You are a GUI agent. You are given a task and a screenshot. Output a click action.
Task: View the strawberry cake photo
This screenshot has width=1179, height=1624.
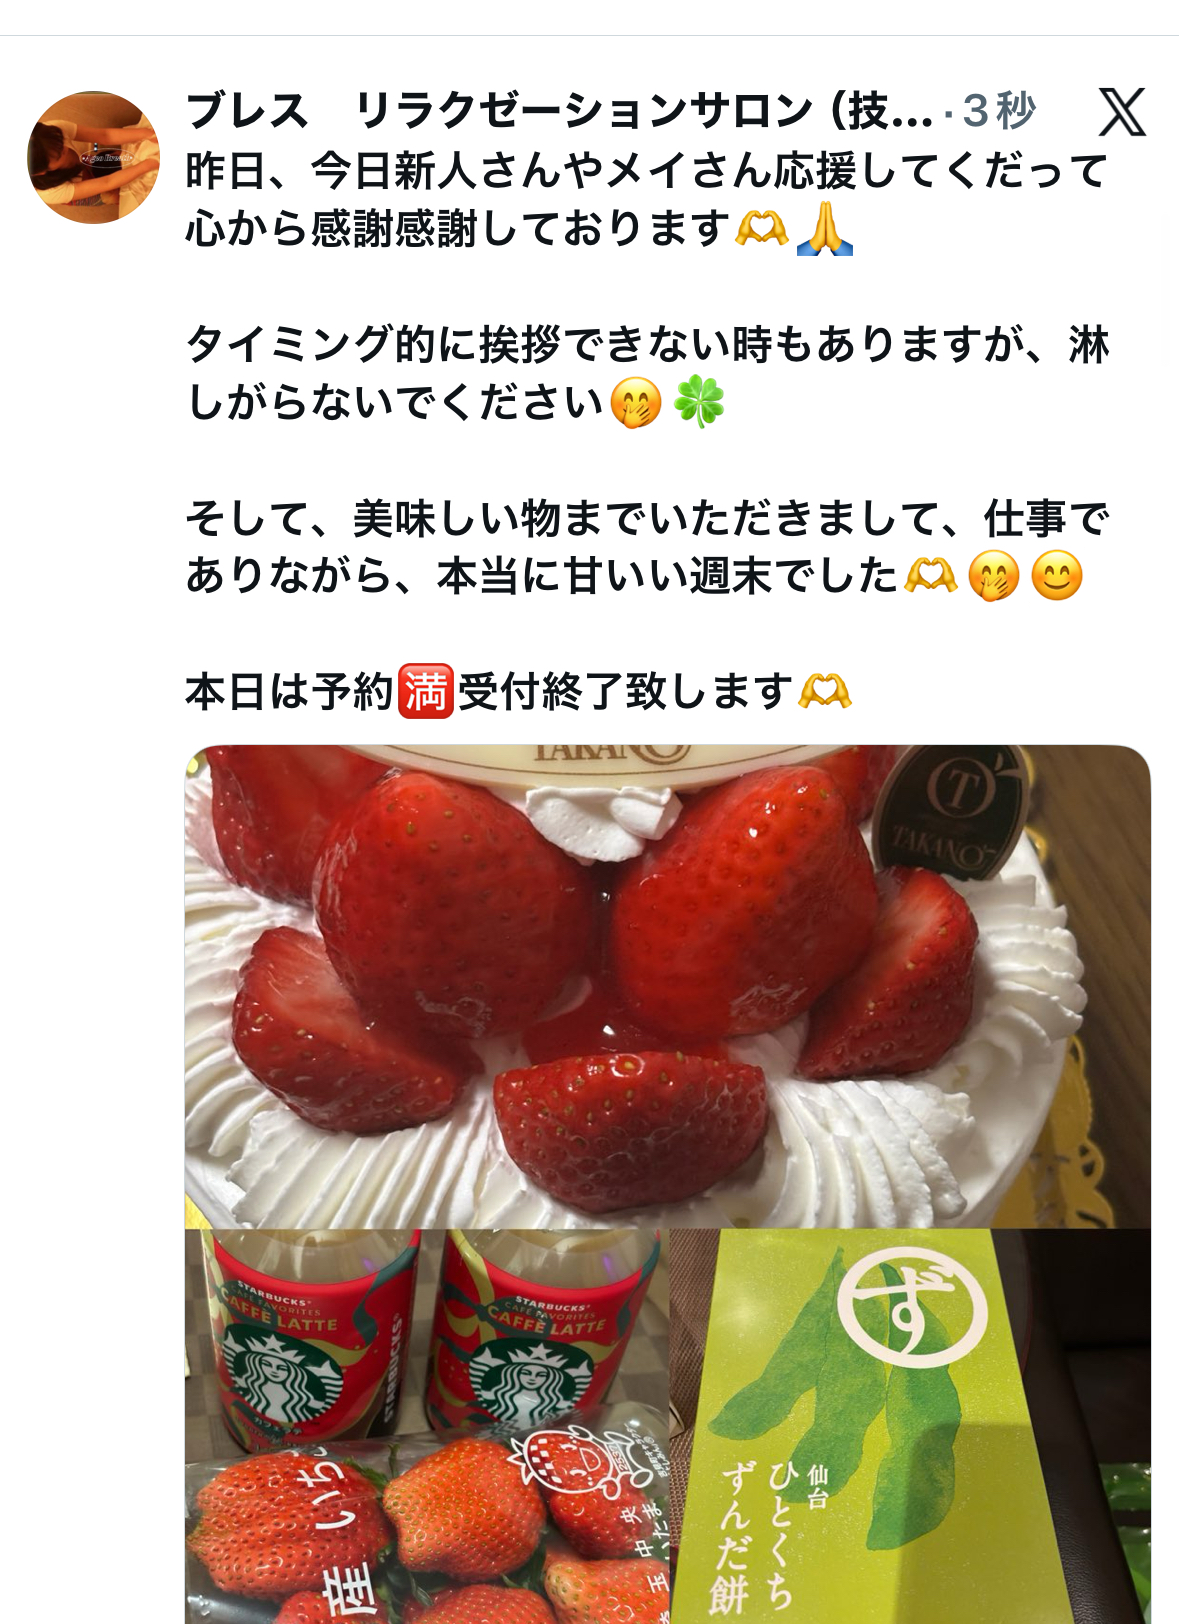coord(668,987)
